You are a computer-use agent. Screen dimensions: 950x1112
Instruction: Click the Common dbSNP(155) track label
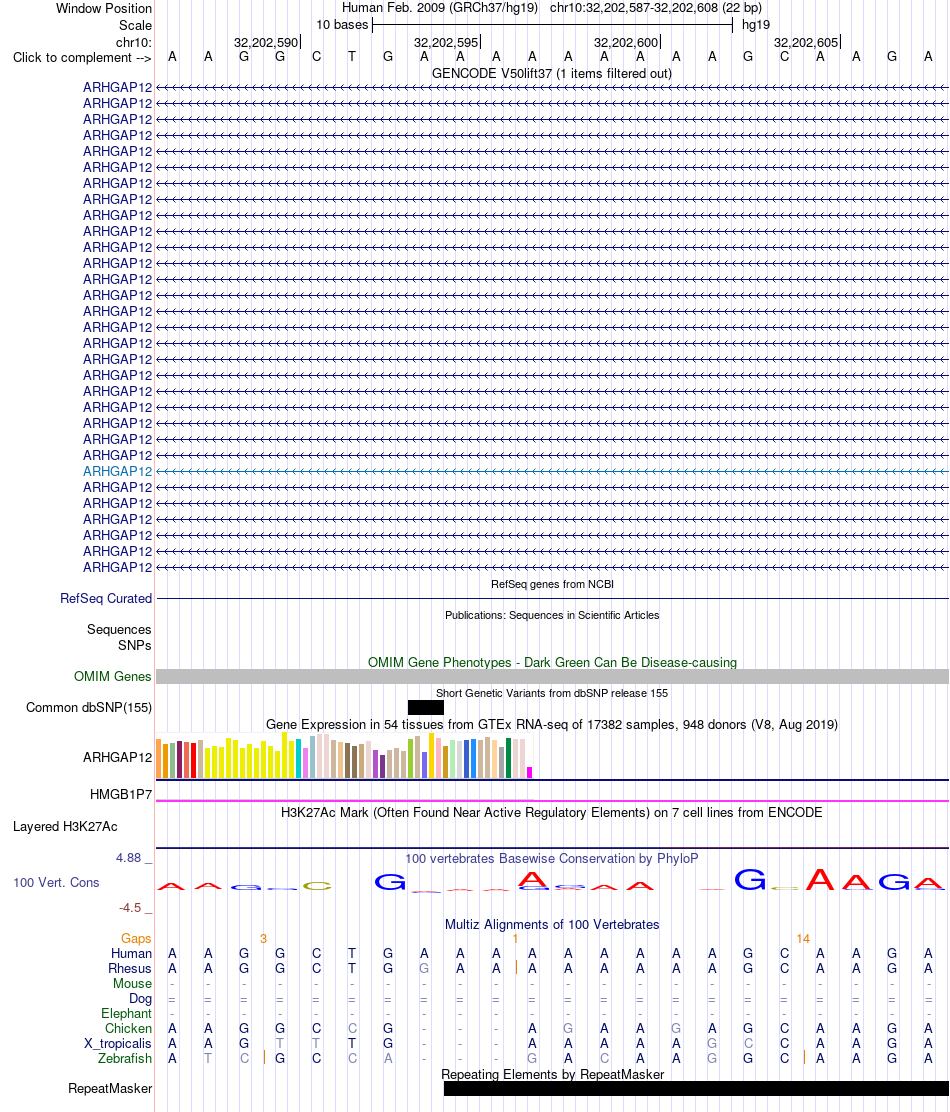pyautogui.click(x=89, y=707)
